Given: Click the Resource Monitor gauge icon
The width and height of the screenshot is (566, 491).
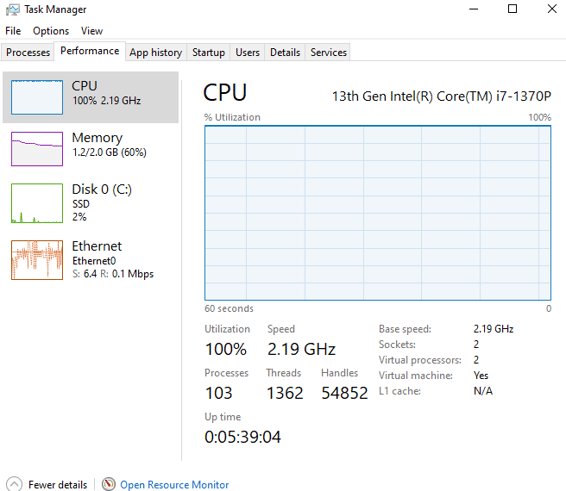Looking at the screenshot, I should click(108, 484).
